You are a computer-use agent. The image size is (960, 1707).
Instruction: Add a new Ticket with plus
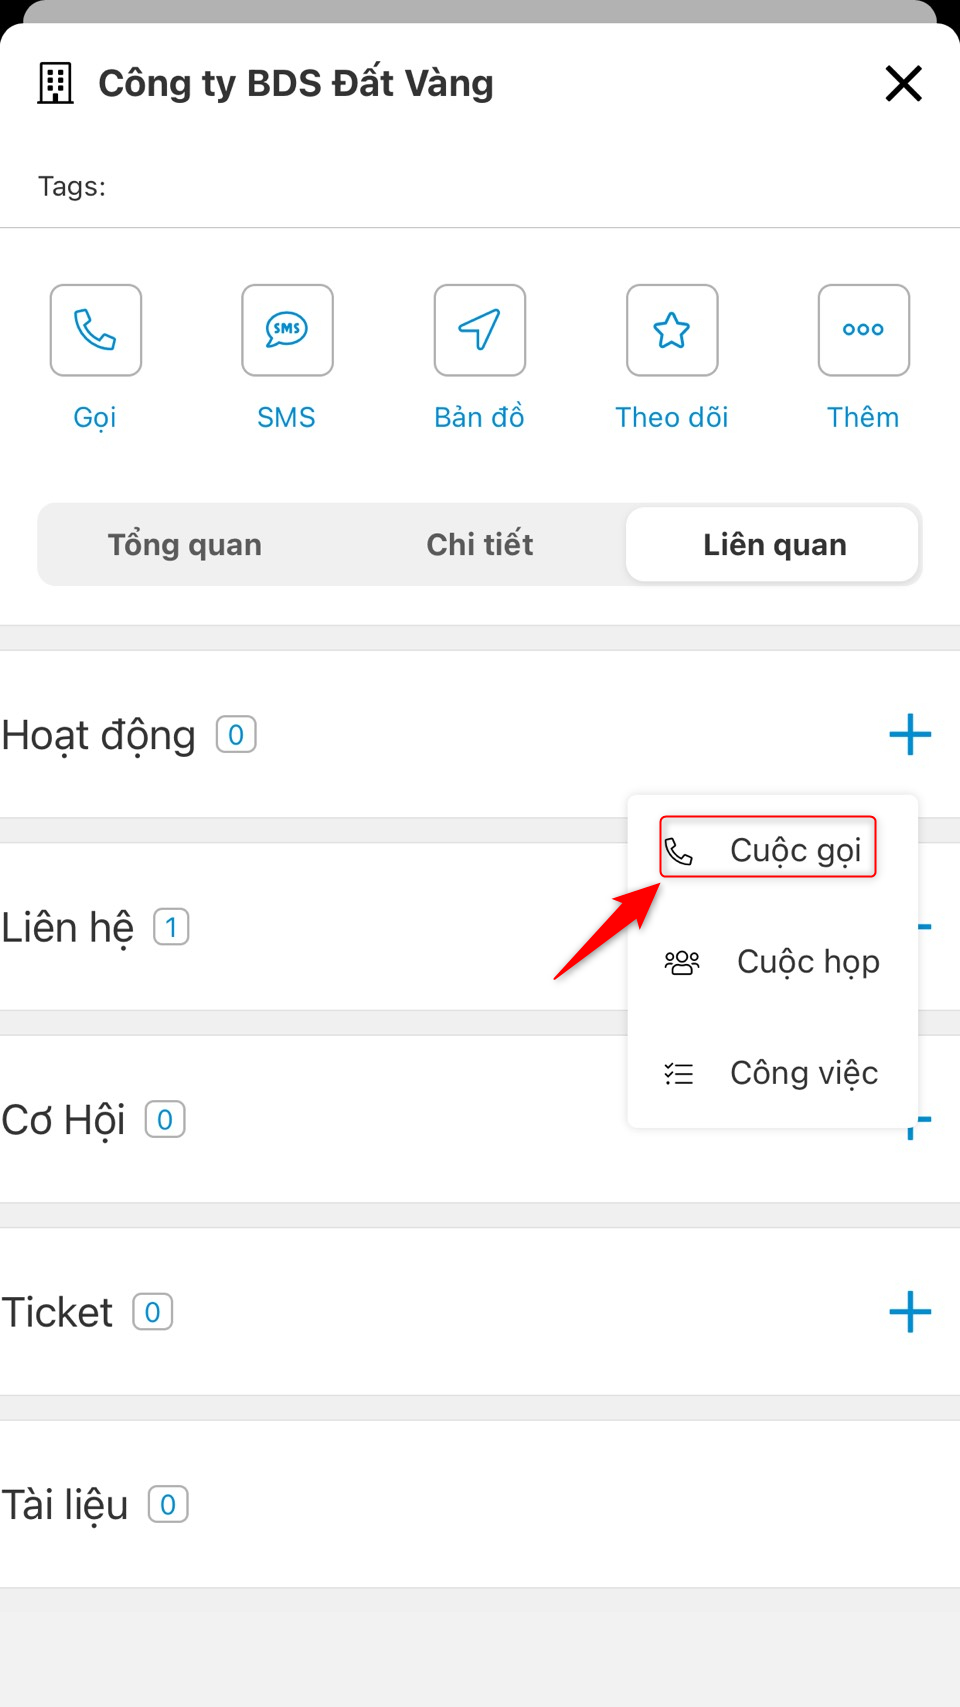[x=910, y=1312]
